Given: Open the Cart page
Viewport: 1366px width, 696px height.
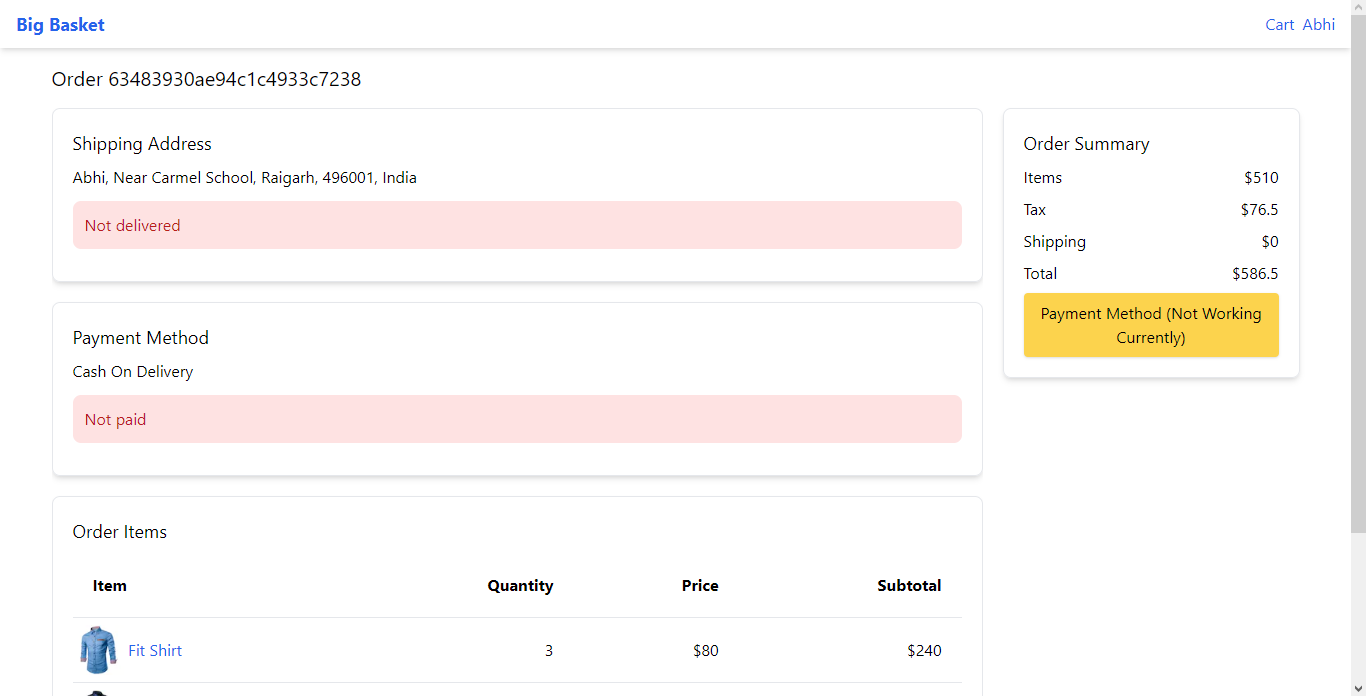Looking at the screenshot, I should coord(1279,25).
